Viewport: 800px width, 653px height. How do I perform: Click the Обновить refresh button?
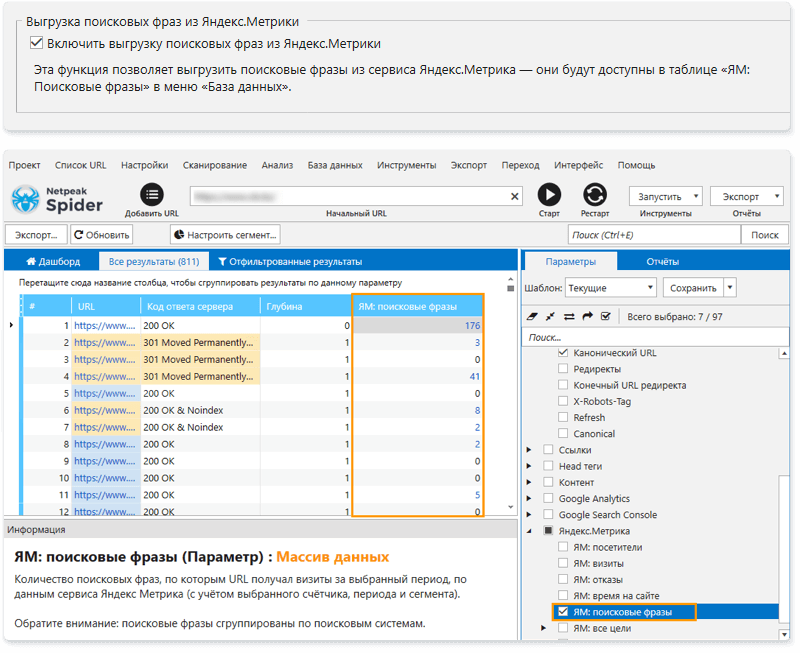[102, 235]
